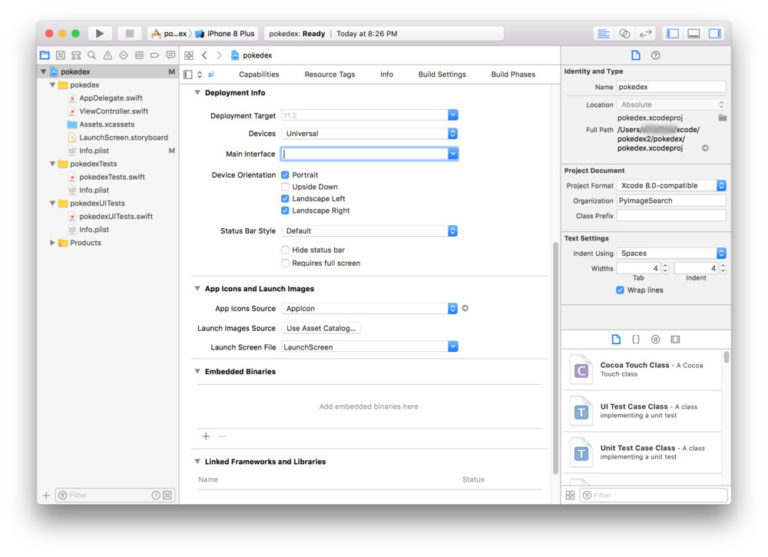Switch to the Info tab

(386, 74)
